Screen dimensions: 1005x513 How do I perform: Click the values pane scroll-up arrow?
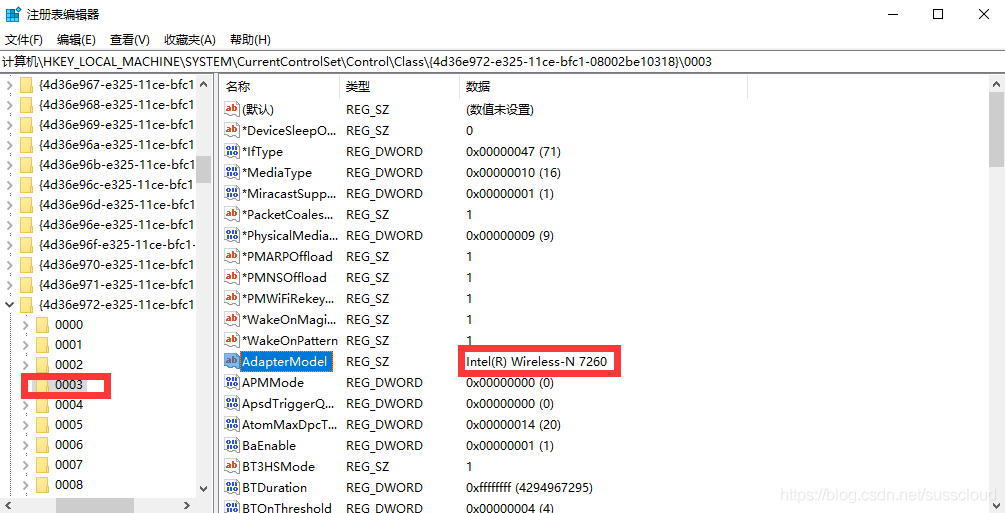[997, 84]
